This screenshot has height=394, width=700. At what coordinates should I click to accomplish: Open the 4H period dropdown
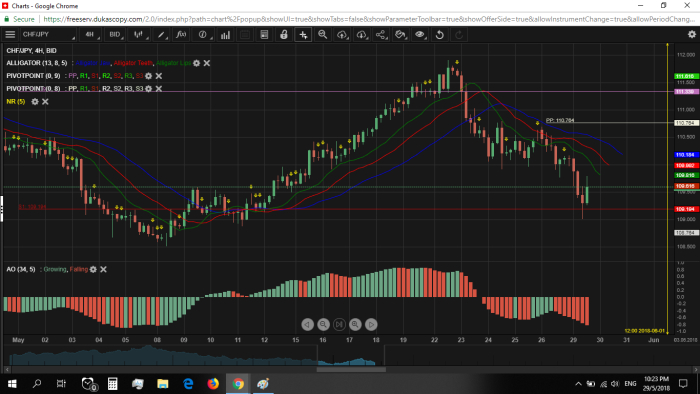click(91, 34)
